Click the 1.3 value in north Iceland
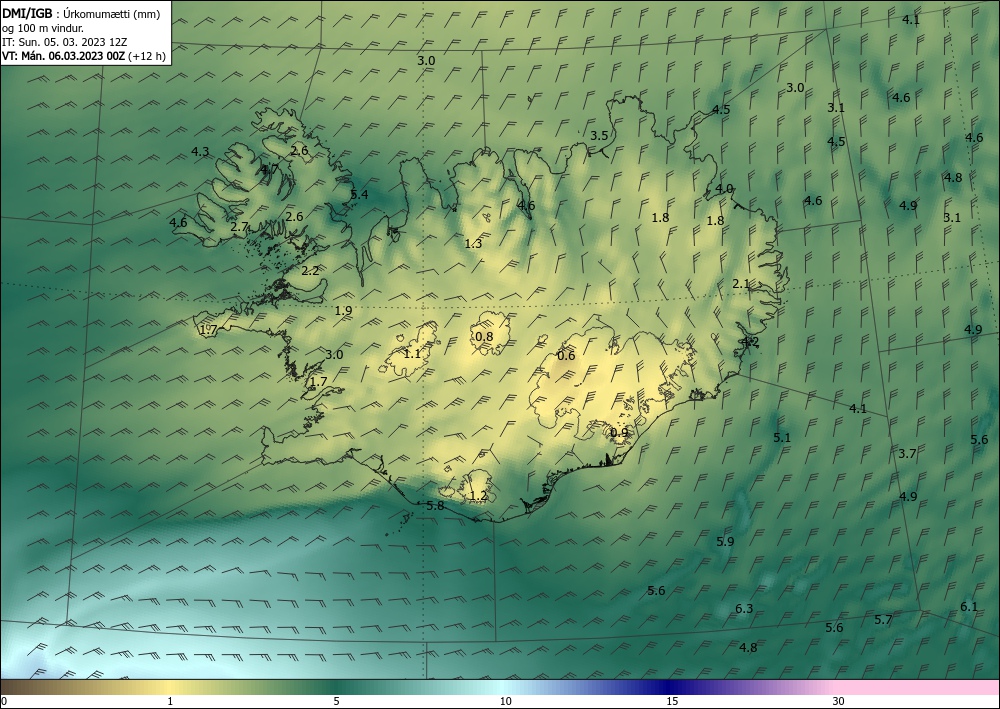 click(473, 244)
